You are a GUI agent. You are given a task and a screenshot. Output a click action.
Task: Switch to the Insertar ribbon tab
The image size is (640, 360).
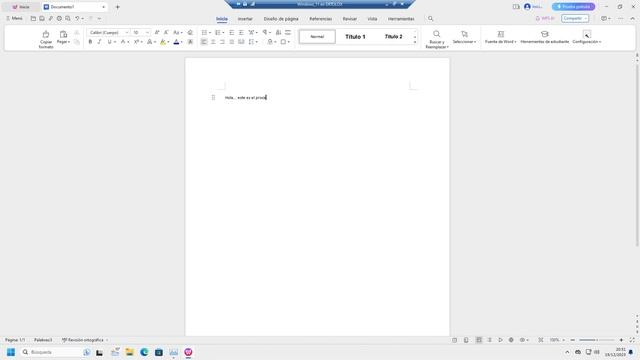click(245, 19)
